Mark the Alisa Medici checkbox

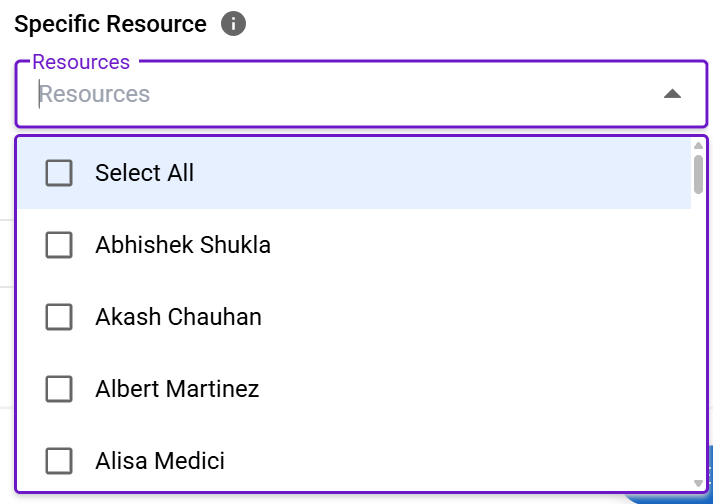click(x=59, y=461)
